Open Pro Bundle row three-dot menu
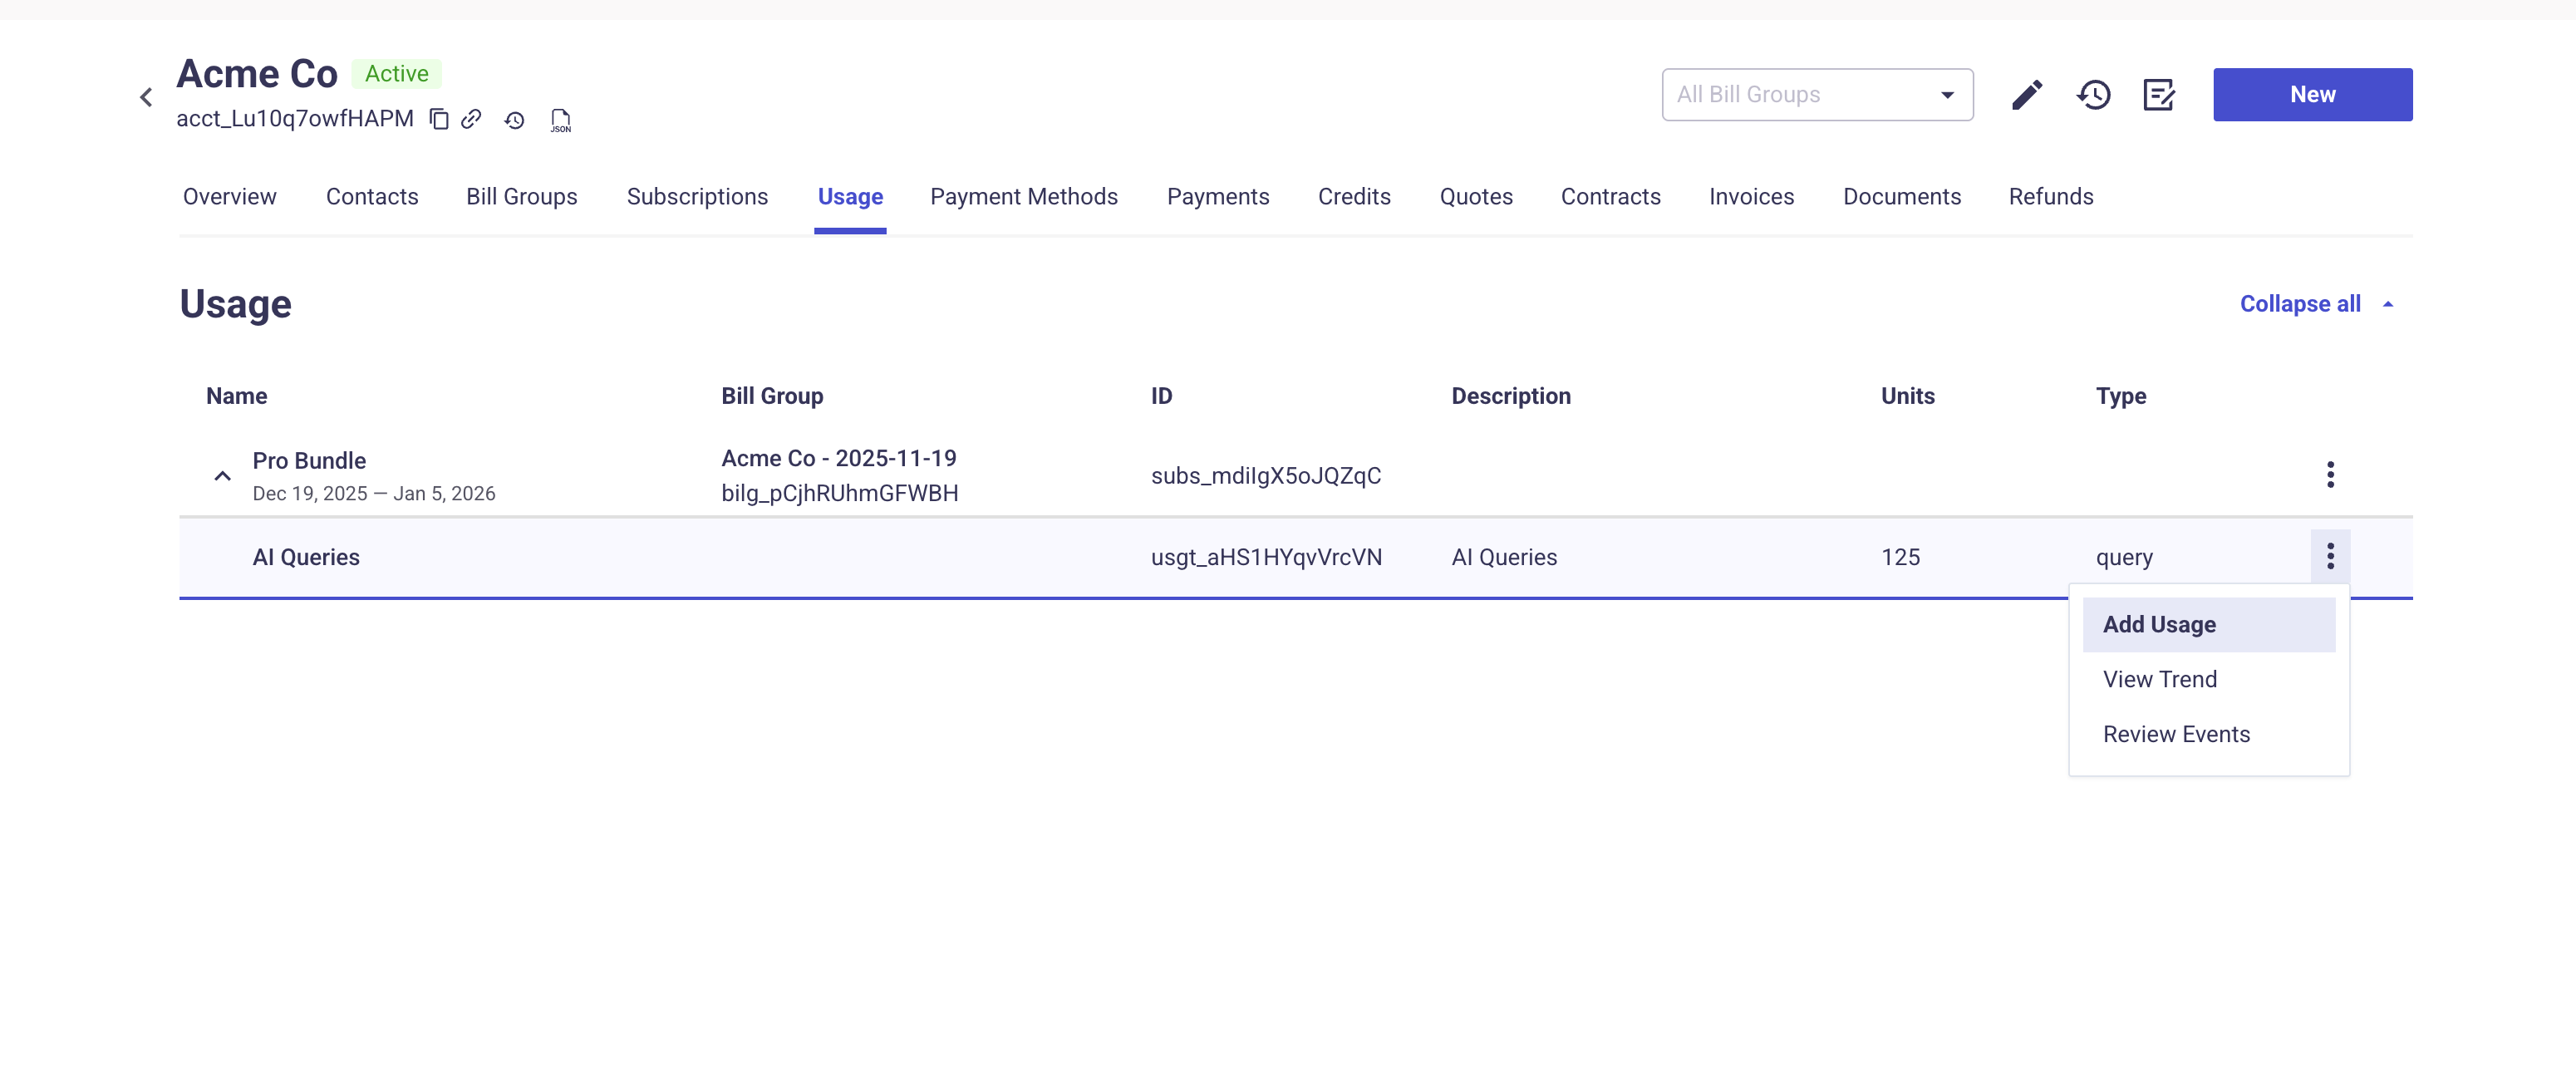Image resolution: width=2576 pixels, height=1087 pixels. point(2329,475)
